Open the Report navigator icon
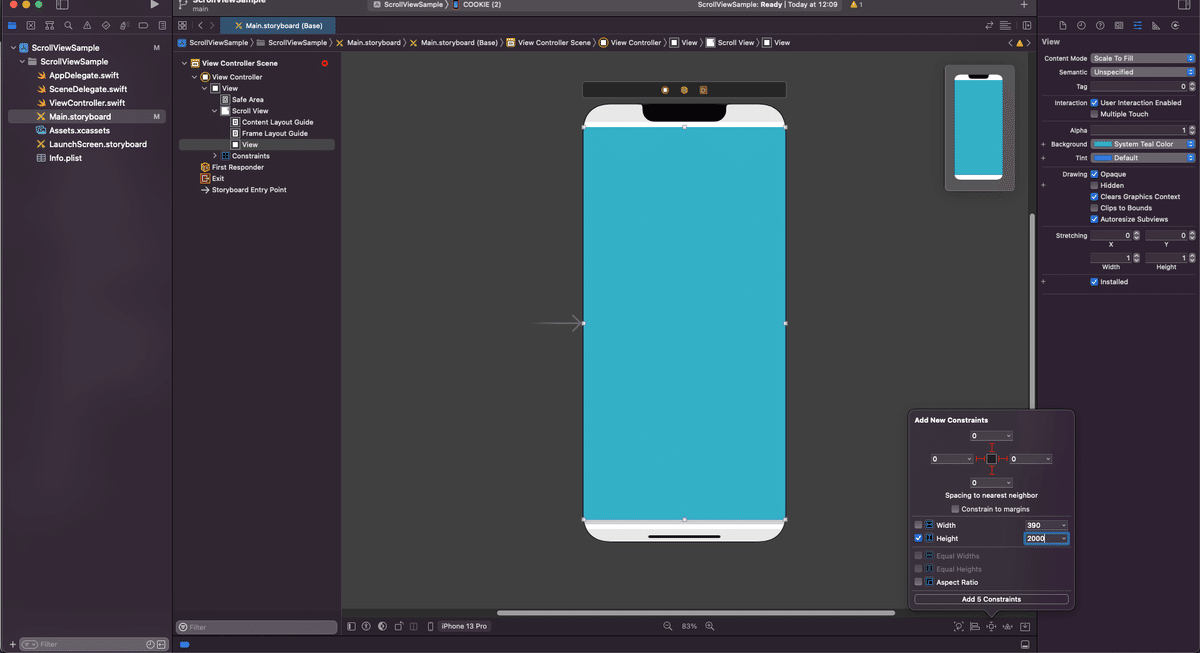 tap(161, 25)
